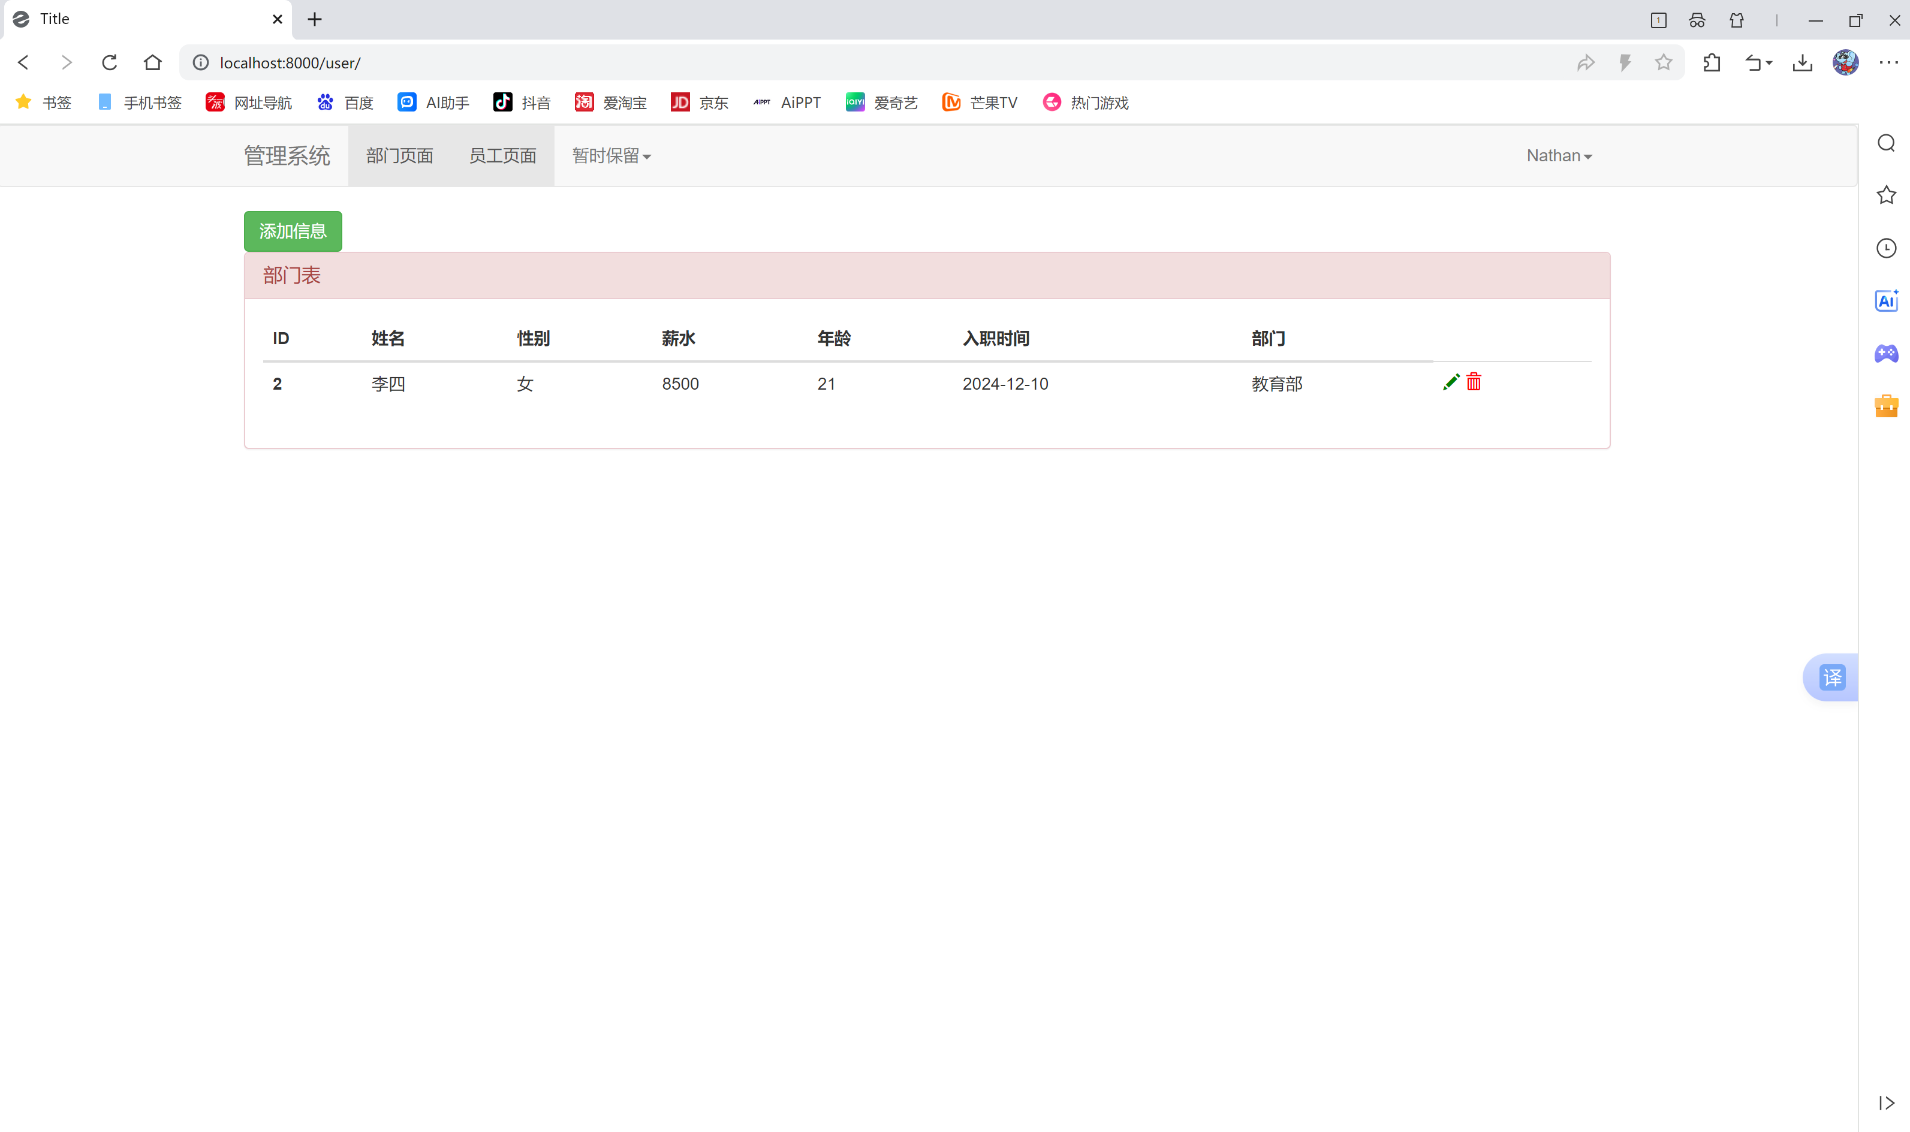The height and width of the screenshot is (1132, 1910).
Task: Click the user profile avatar icon
Action: tap(1846, 62)
